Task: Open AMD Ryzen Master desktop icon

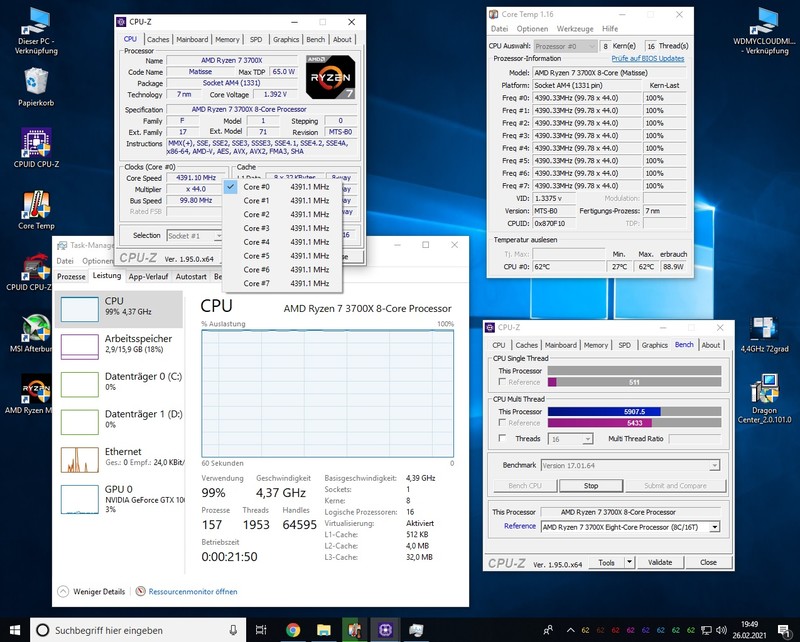Action: 30,394
